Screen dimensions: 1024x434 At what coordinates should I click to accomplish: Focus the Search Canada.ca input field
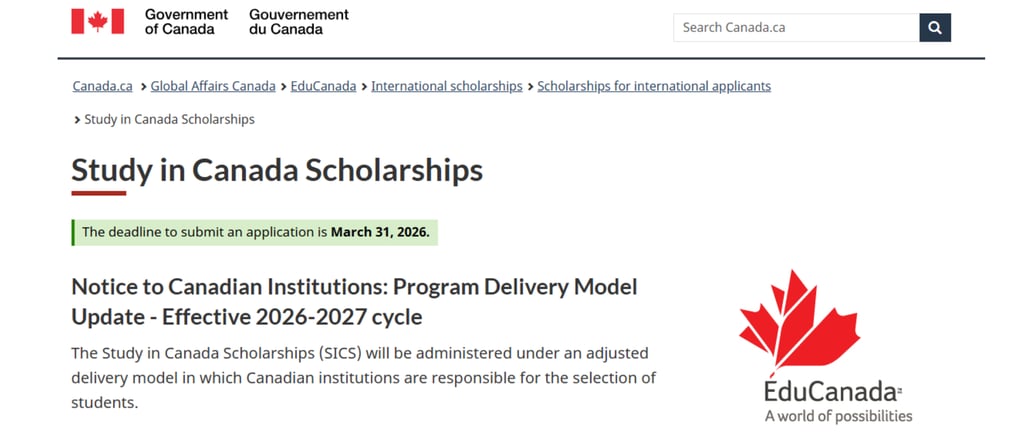click(796, 28)
